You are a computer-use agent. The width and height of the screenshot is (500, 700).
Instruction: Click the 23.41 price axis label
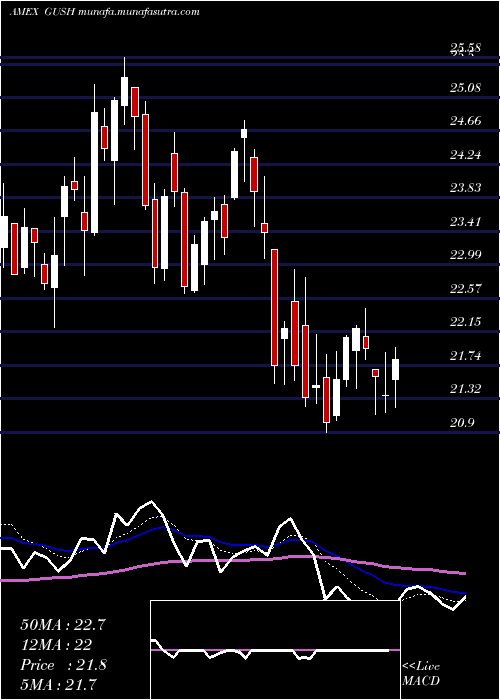pyautogui.click(x=465, y=221)
